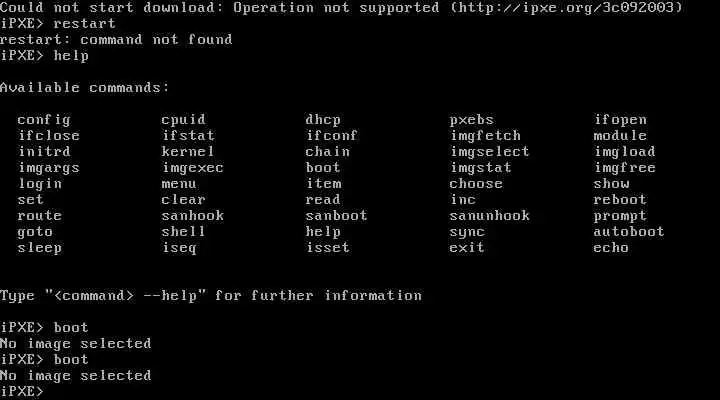Click the 'imgfetch' command in the list
Viewport: 720px width, 400px height.
pyautogui.click(x=485, y=136)
